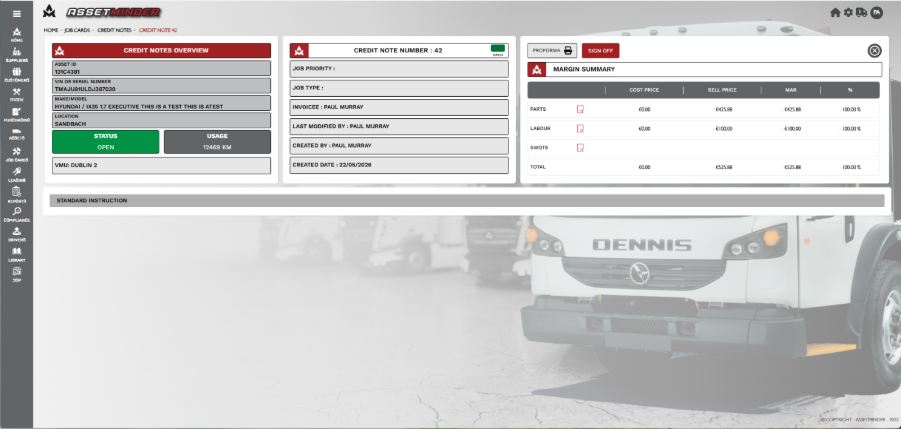Click the AssetMinder logo
Image resolution: width=901 pixels, height=429 pixels.
pyautogui.click(x=102, y=12)
